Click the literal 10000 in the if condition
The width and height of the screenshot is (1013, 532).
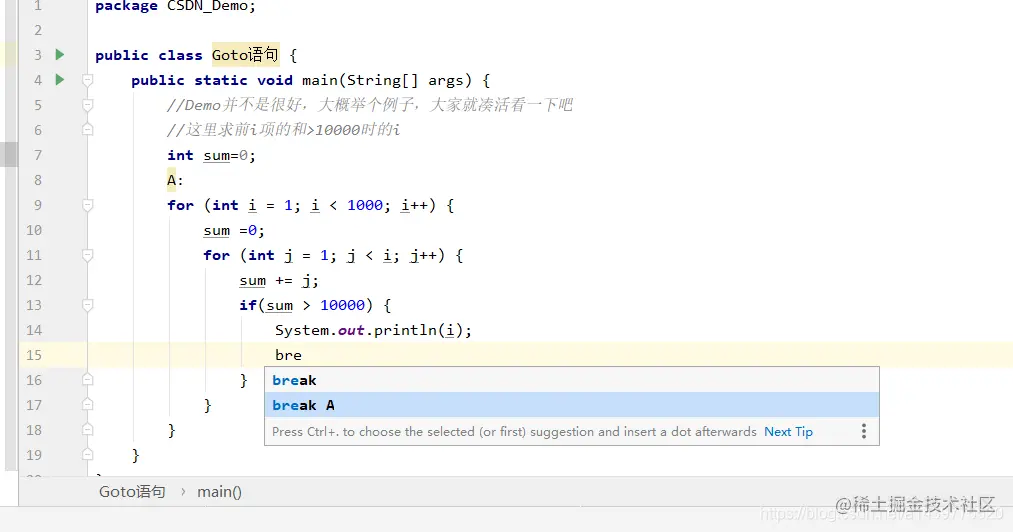coord(342,305)
